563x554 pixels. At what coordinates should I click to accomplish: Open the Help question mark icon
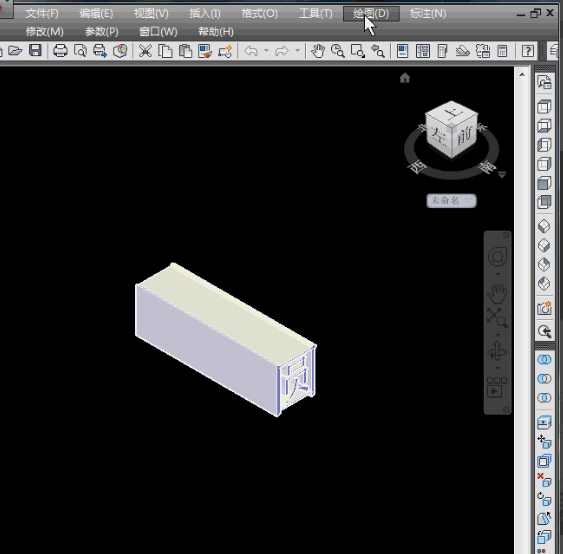pos(527,51)
